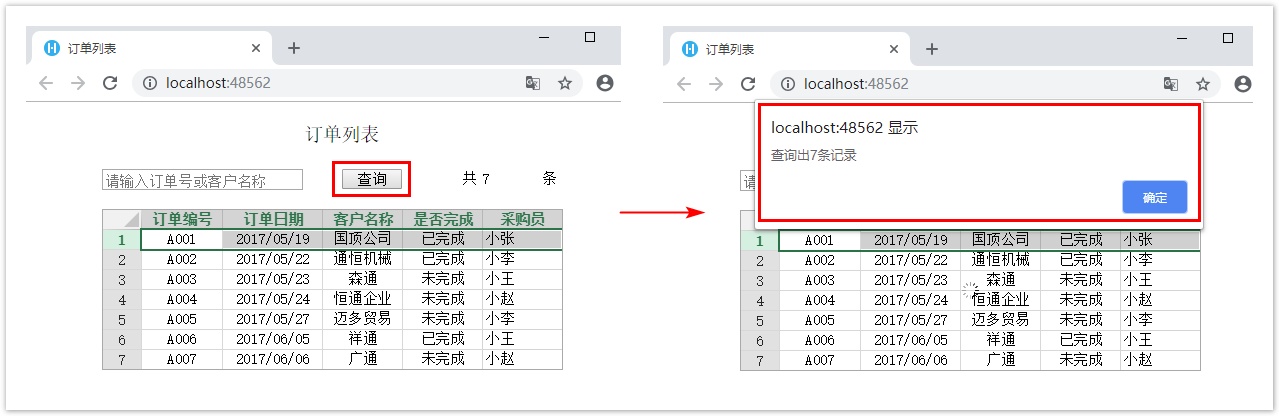Select 国顶公司 cell in left table
1279x416 pixels.
coord(363,239)
